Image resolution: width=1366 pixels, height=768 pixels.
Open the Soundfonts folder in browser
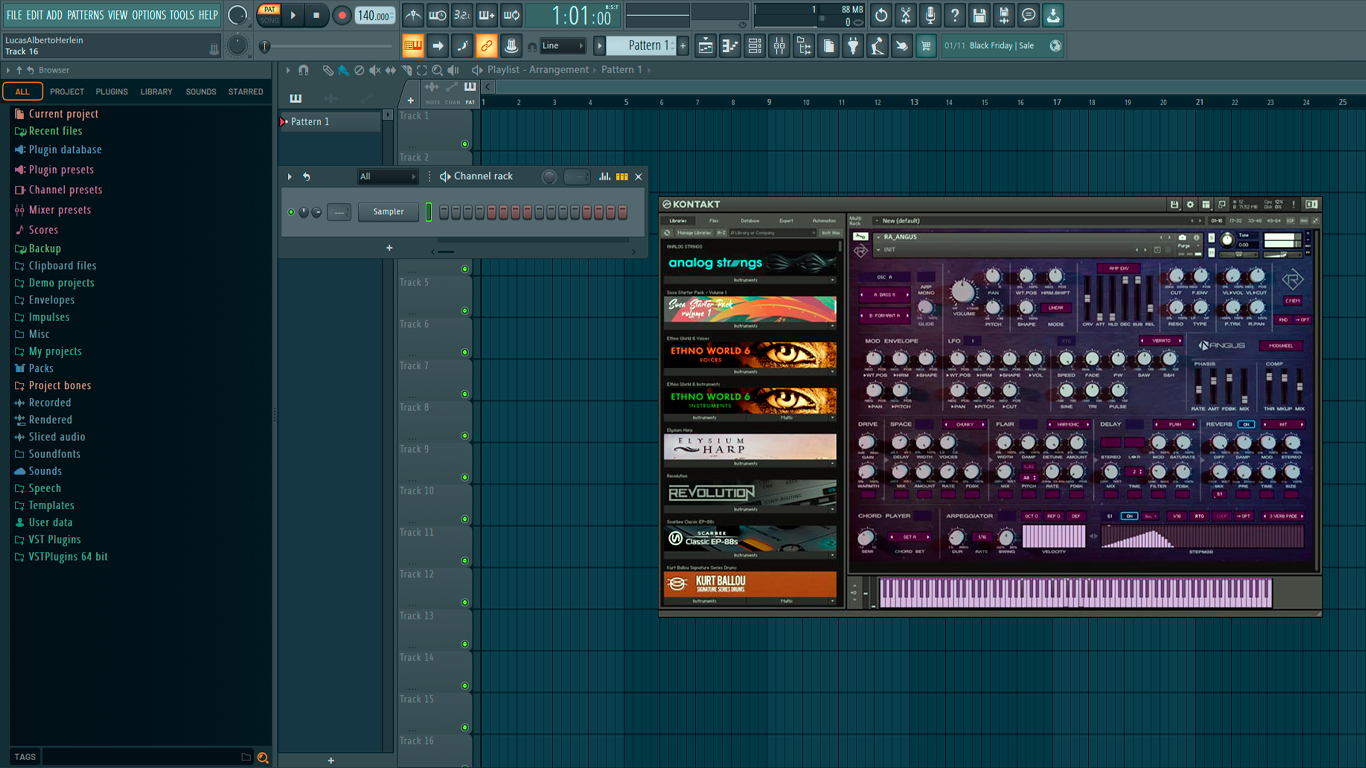pyautogui.click(x=54, y=454)
